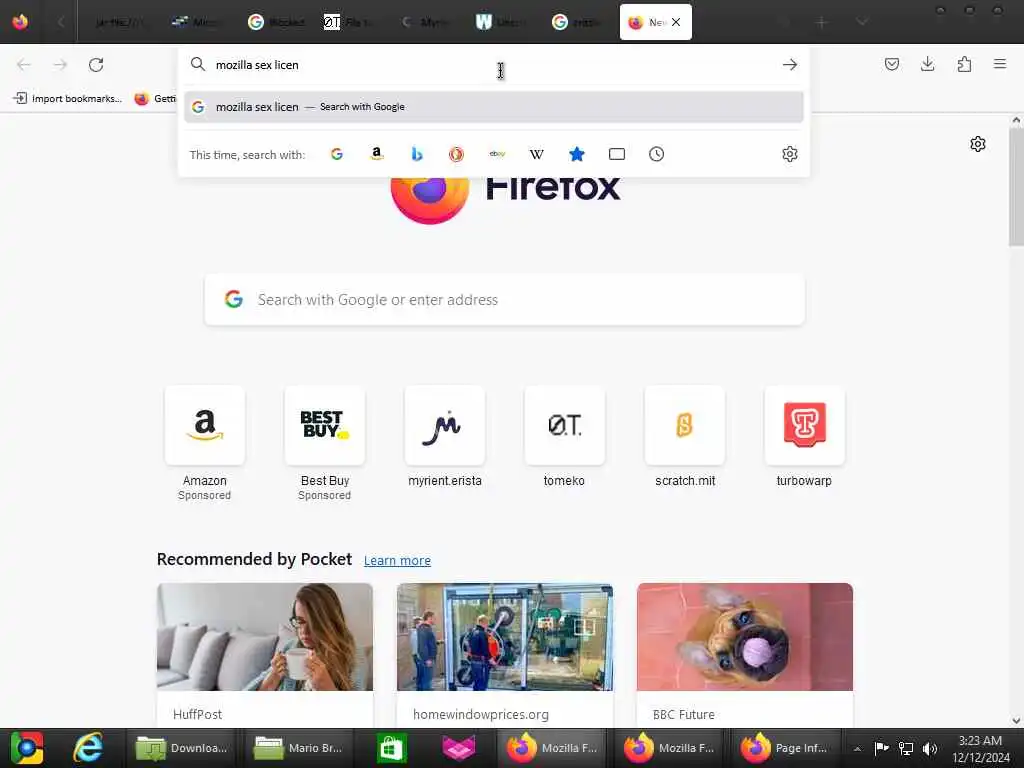This screenshot has height=768, width=1024.
Task: Search this time with Bing icon
Action: click(417, 154)
